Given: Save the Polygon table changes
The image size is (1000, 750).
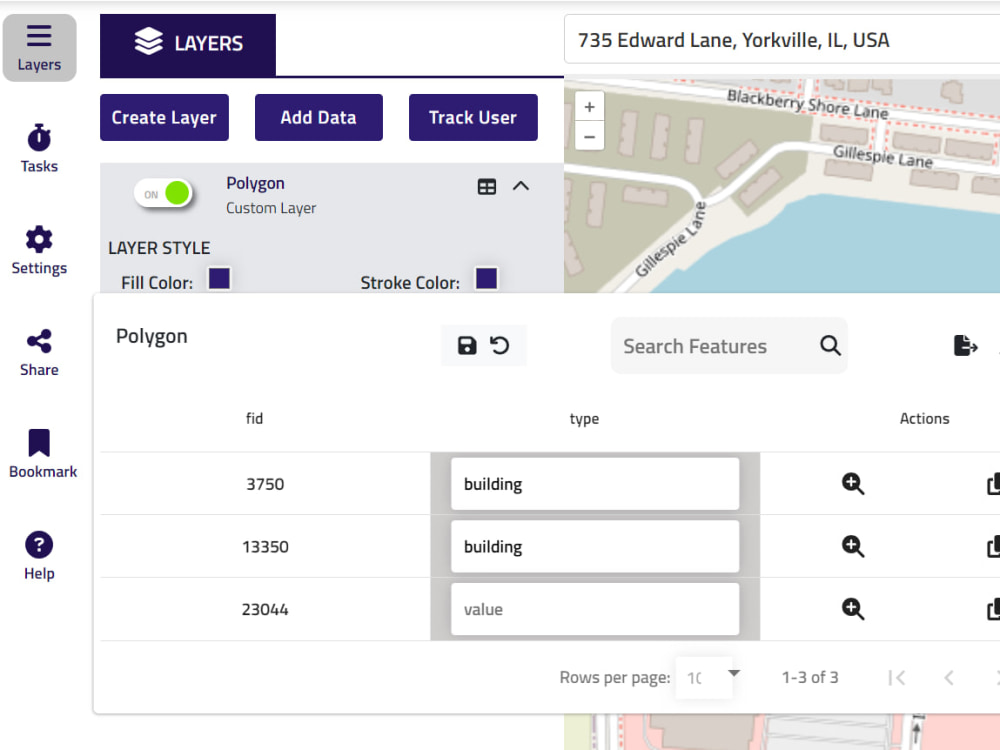Looking at the screenshot, I should point(467,346).
